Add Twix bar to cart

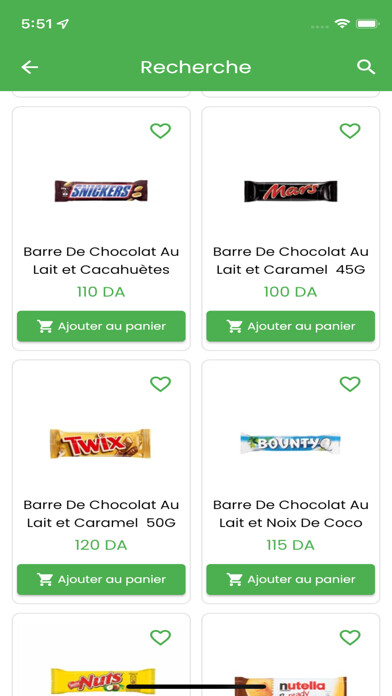[x=101, y=579]
